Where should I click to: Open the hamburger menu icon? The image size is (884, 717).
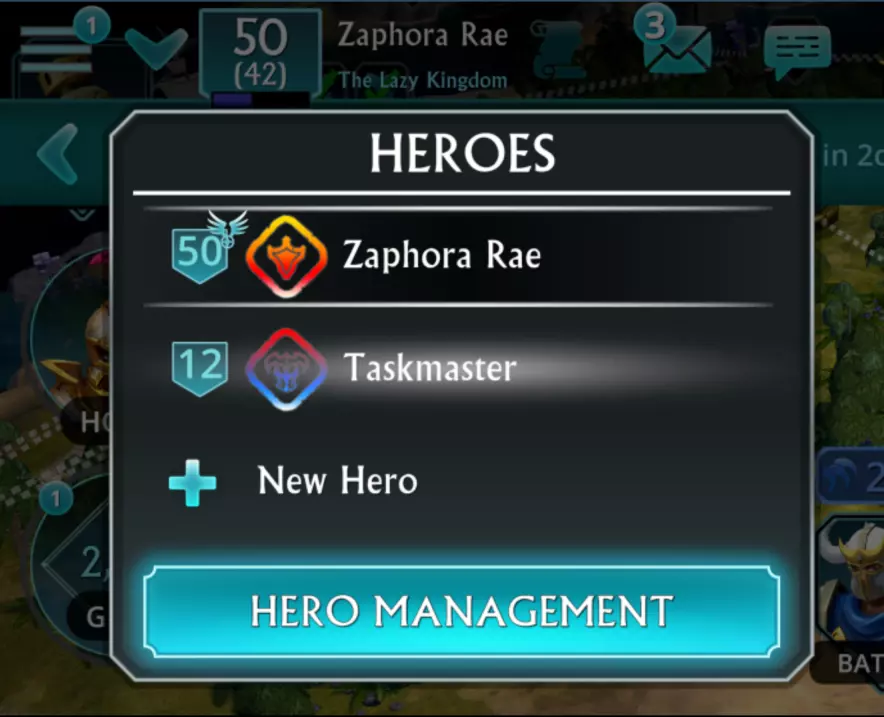(55, 50)
